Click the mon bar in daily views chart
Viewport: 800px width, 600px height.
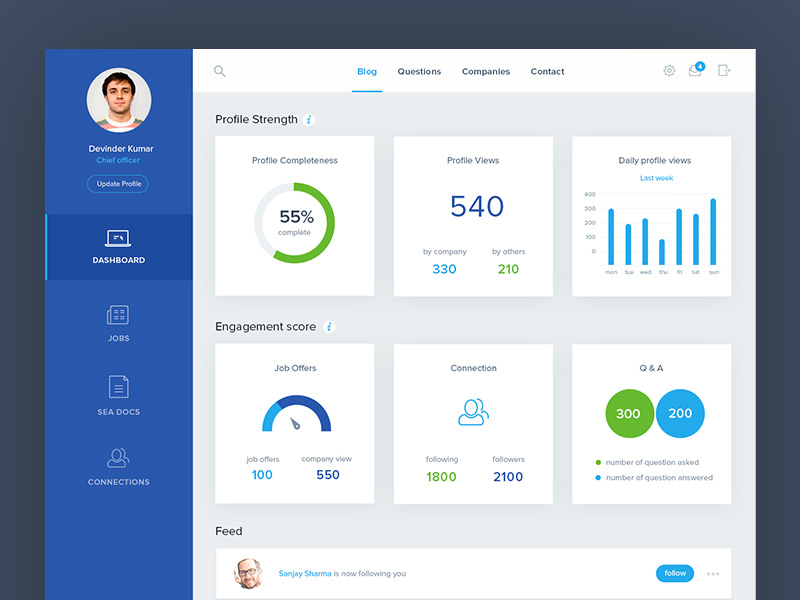click(x=611, y=237)
